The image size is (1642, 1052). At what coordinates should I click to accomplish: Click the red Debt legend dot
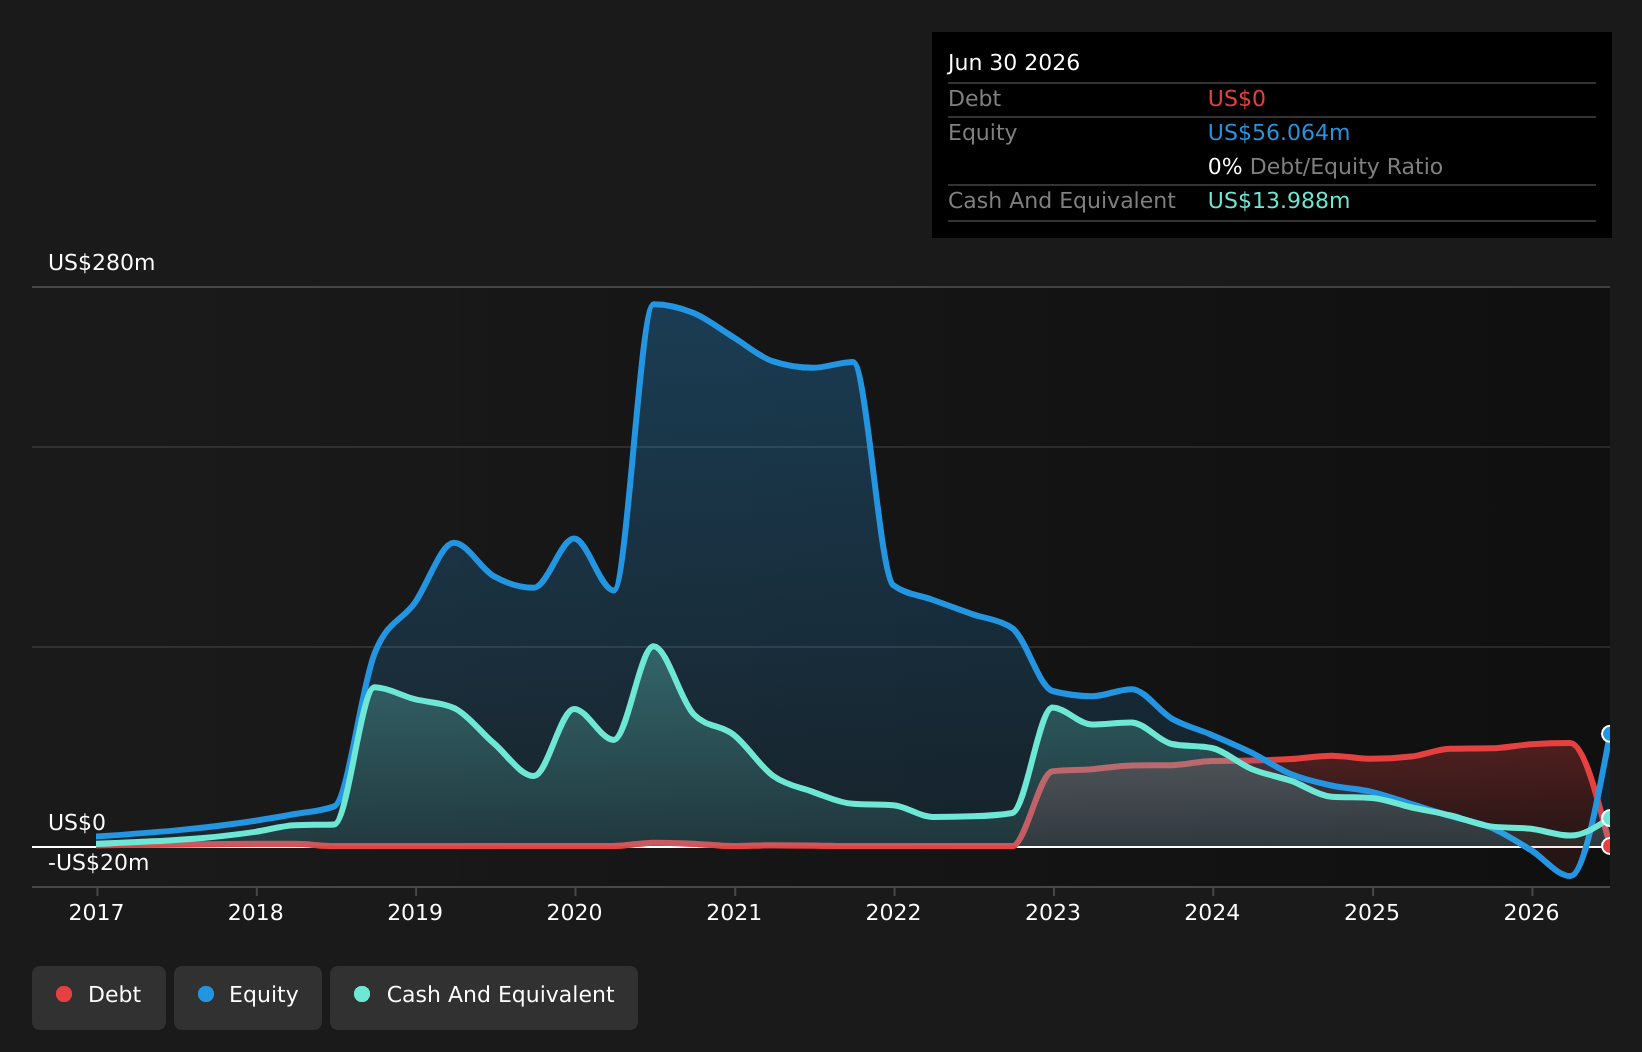coord(64,994)
